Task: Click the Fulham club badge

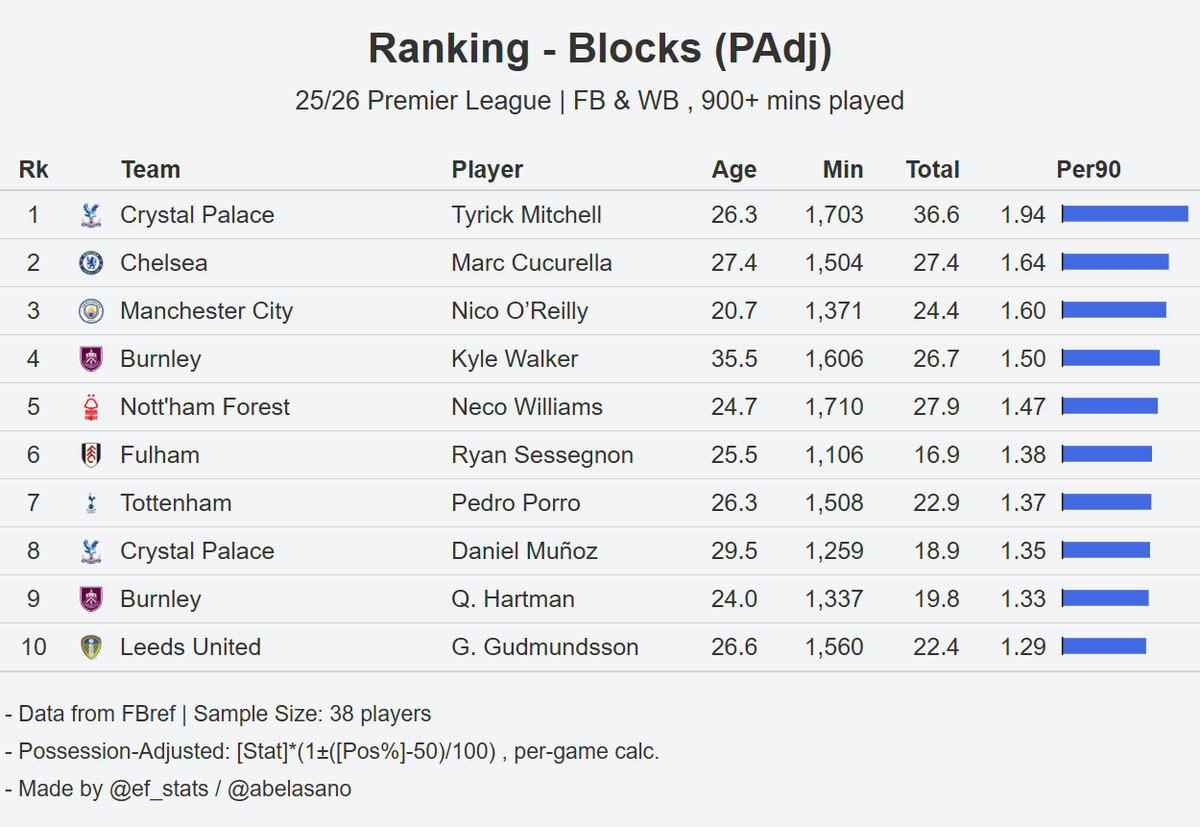Action: [x=91, y=455]
